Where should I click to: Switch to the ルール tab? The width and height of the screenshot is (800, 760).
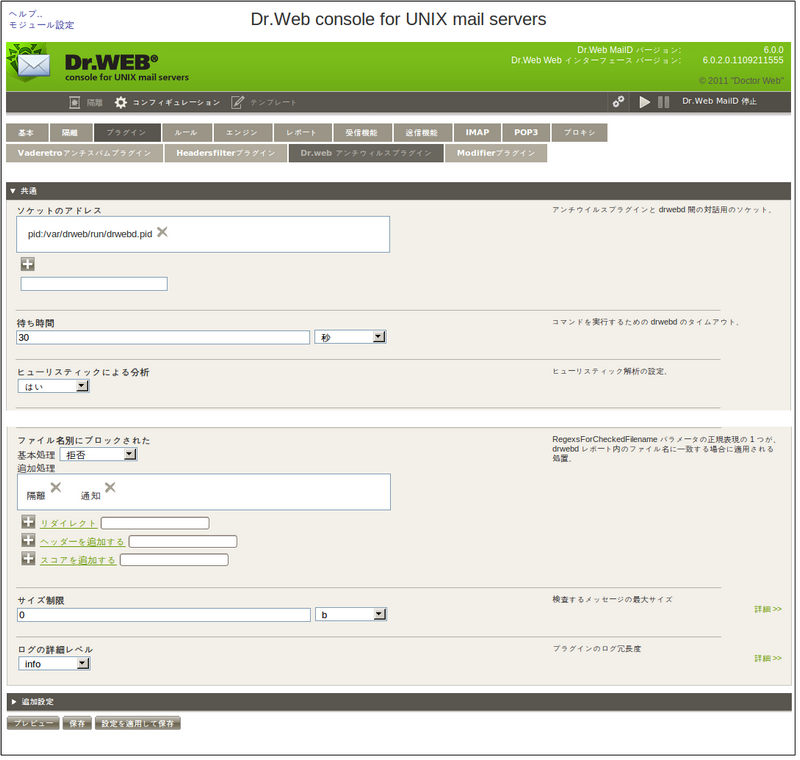click(x=187, y=133)
